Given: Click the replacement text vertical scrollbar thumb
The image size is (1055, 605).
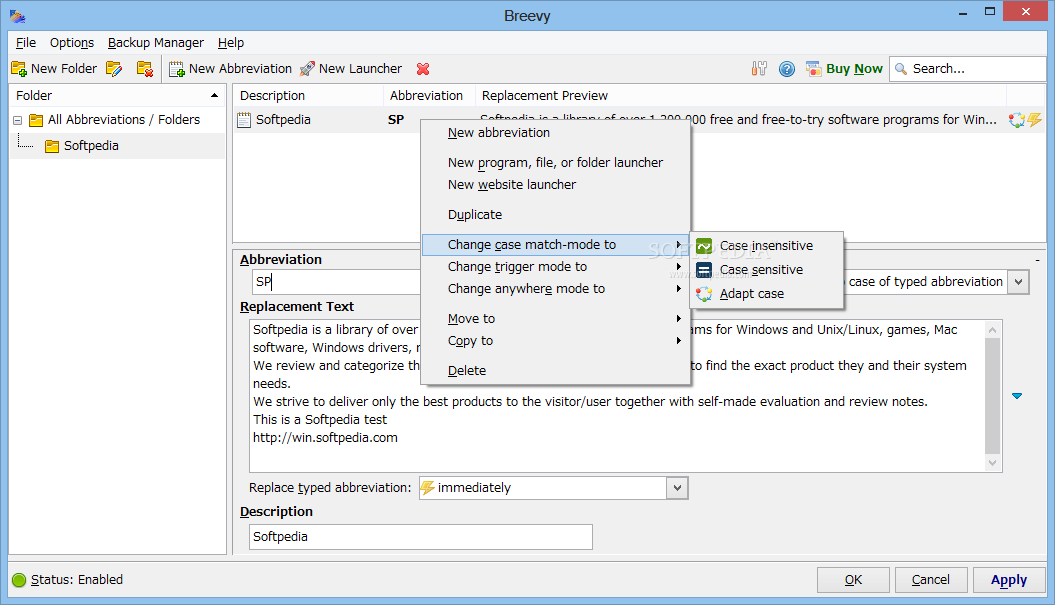Looking at the screenshot, I should 992,396.
